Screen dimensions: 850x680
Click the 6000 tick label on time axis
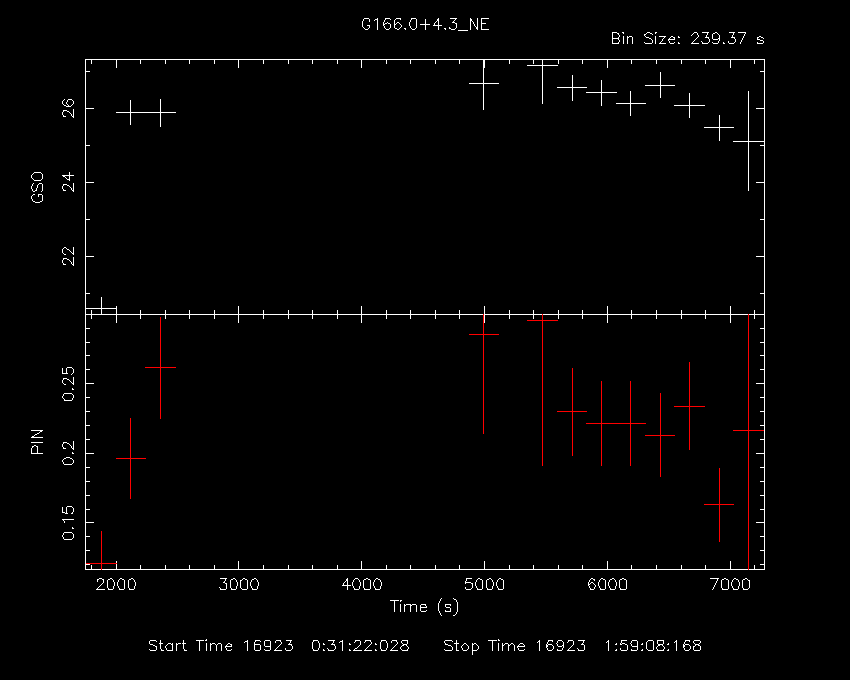pyautogui.click(x=607, y=585)
